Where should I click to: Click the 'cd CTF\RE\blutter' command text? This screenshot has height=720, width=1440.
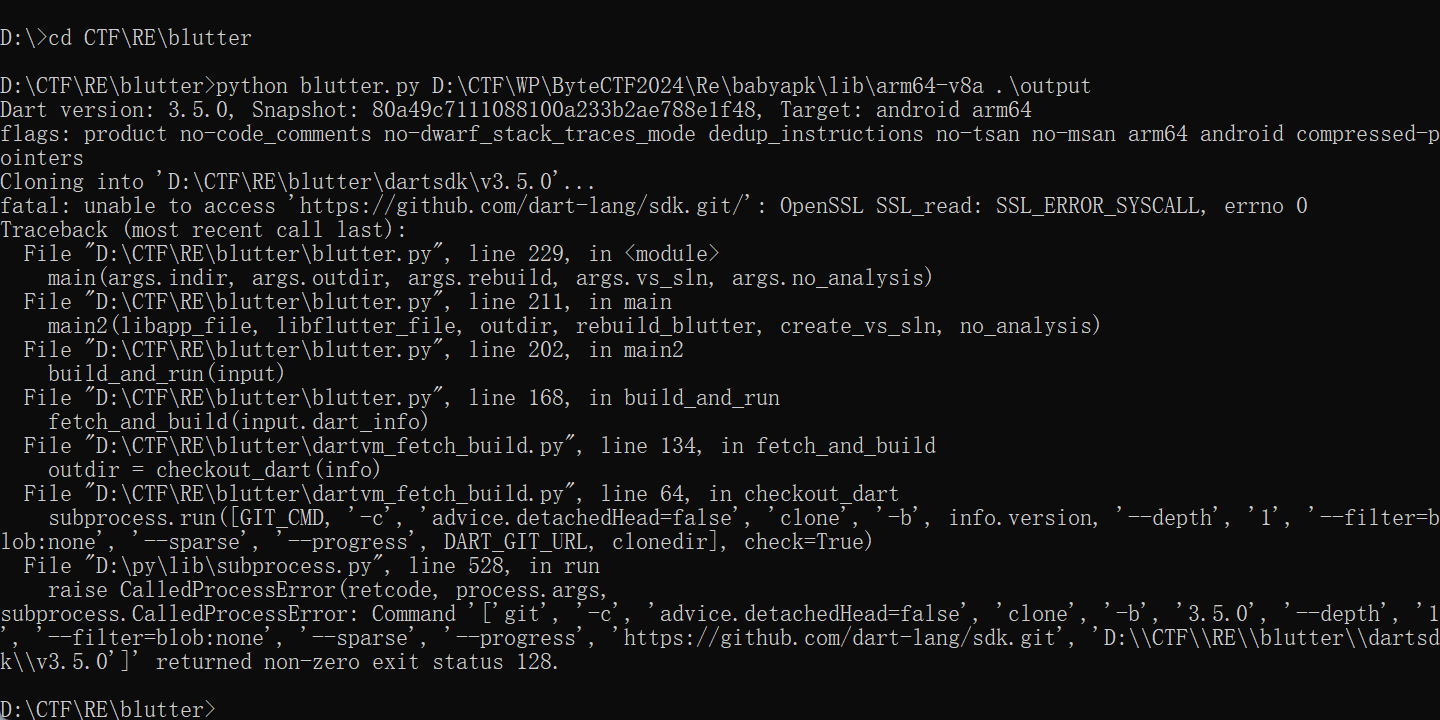[x=150, y=38]
